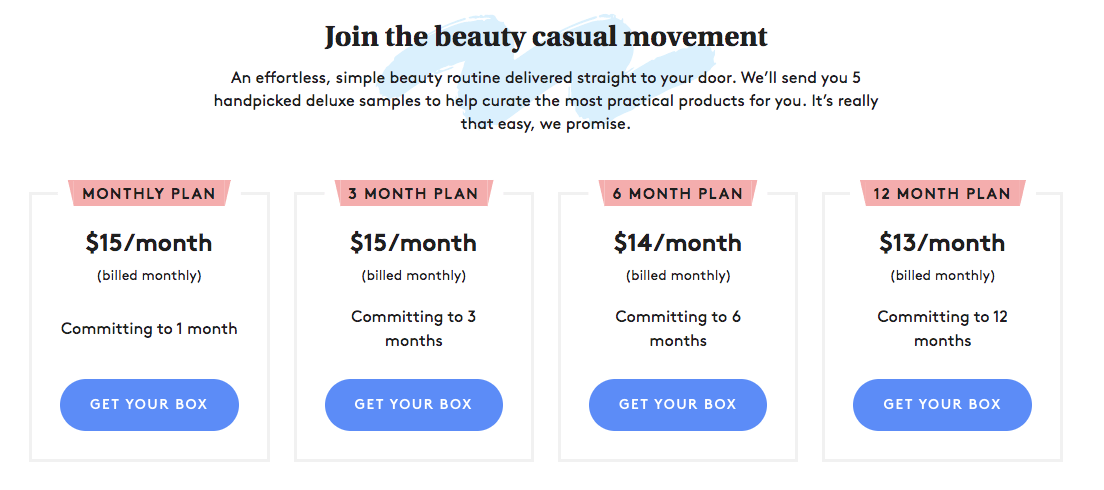This screenshot has width=1104, height=490.
Task: Select the 3 Month Plan banner label
Action: [413, 193]
